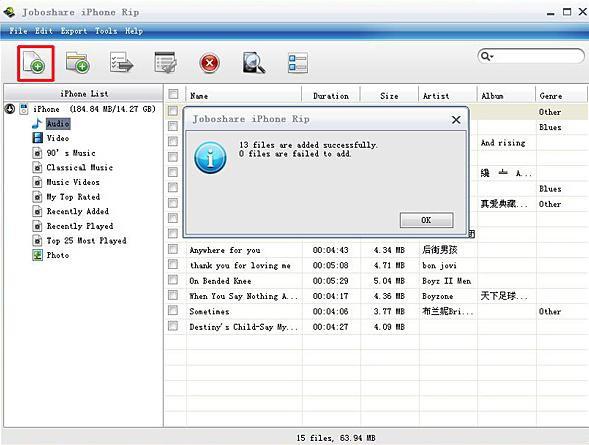Open the Edit menu
Viewport: 589px width, 445px height.
click(x=44, y=31)
